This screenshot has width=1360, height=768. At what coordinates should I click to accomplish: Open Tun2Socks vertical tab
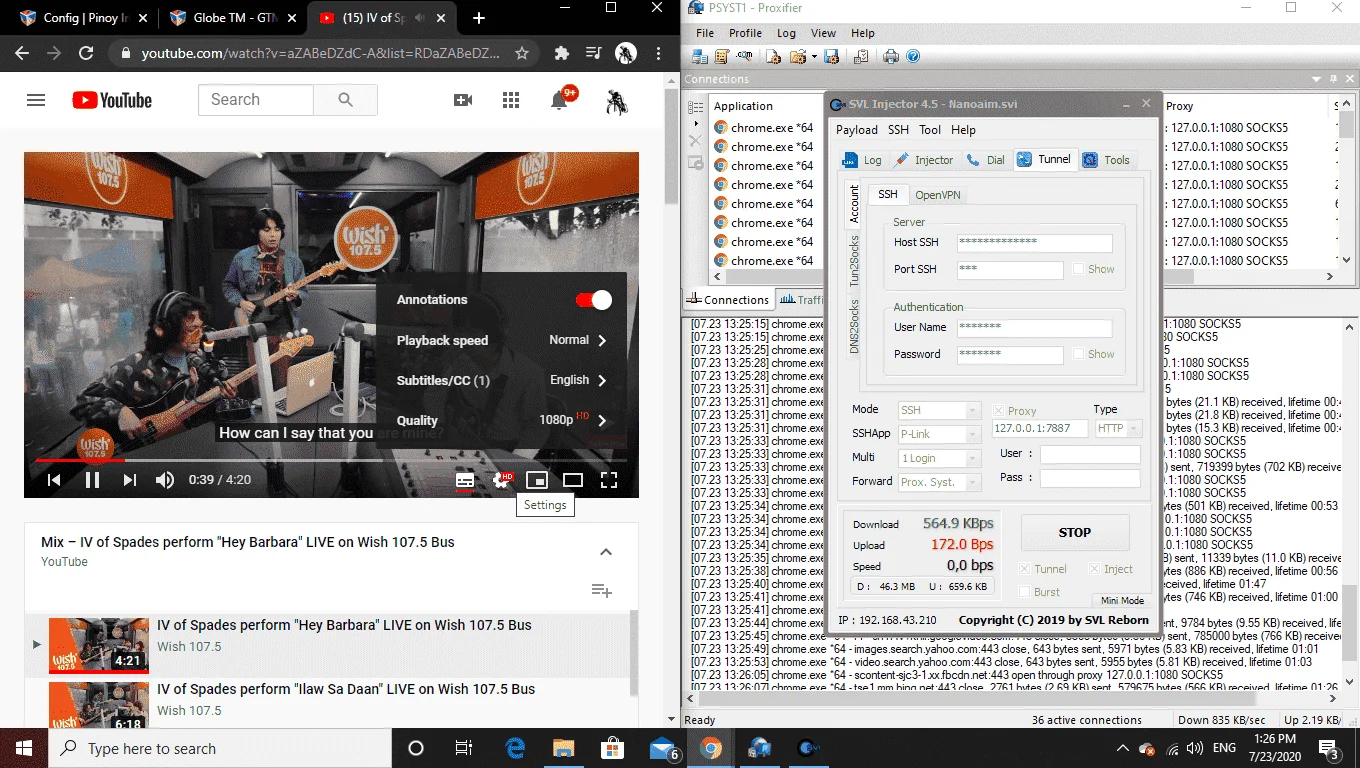coord(854,261)
